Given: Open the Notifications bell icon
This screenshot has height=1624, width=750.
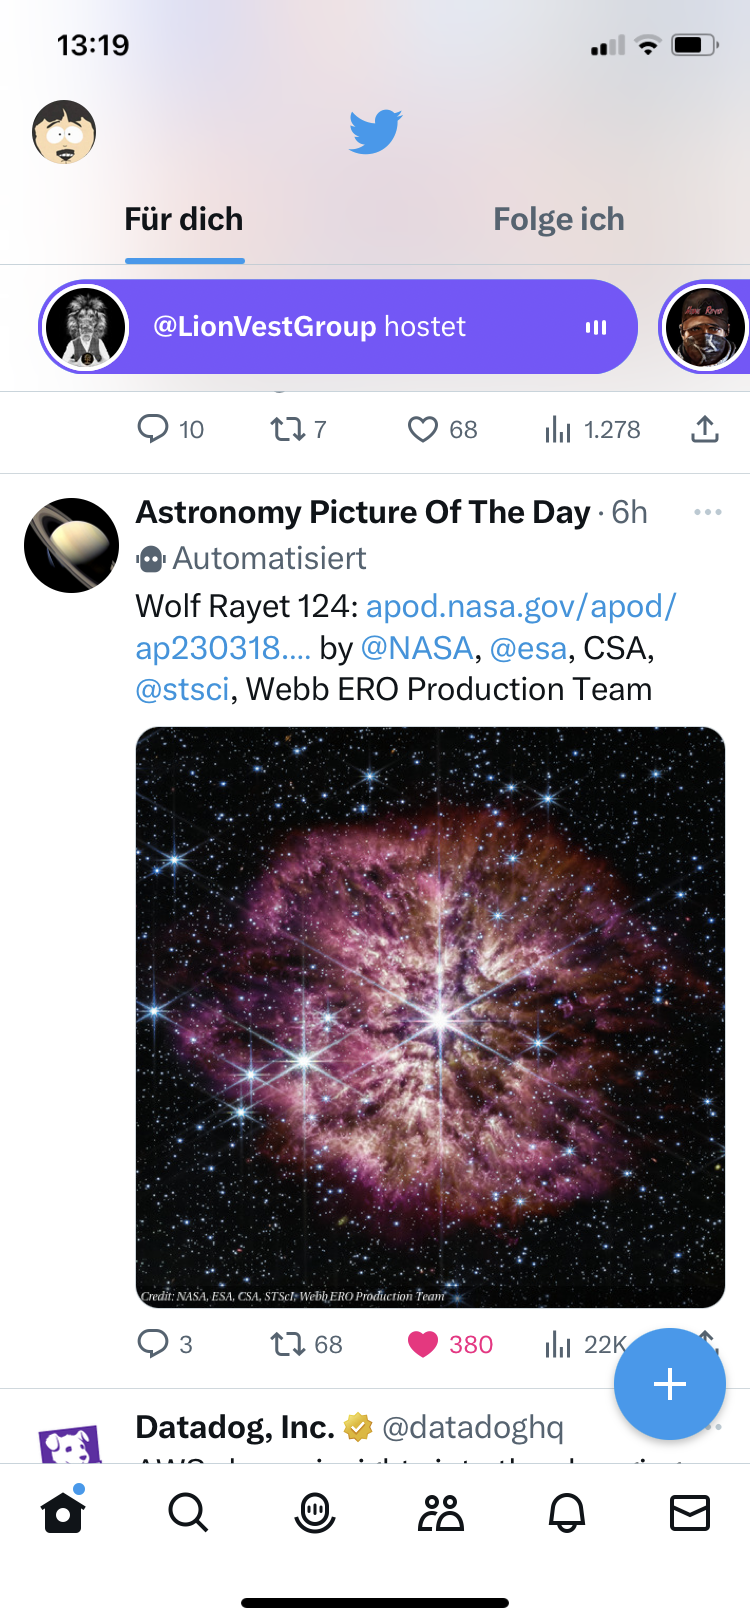Looking at the screenshot, I should (566, 1513).
